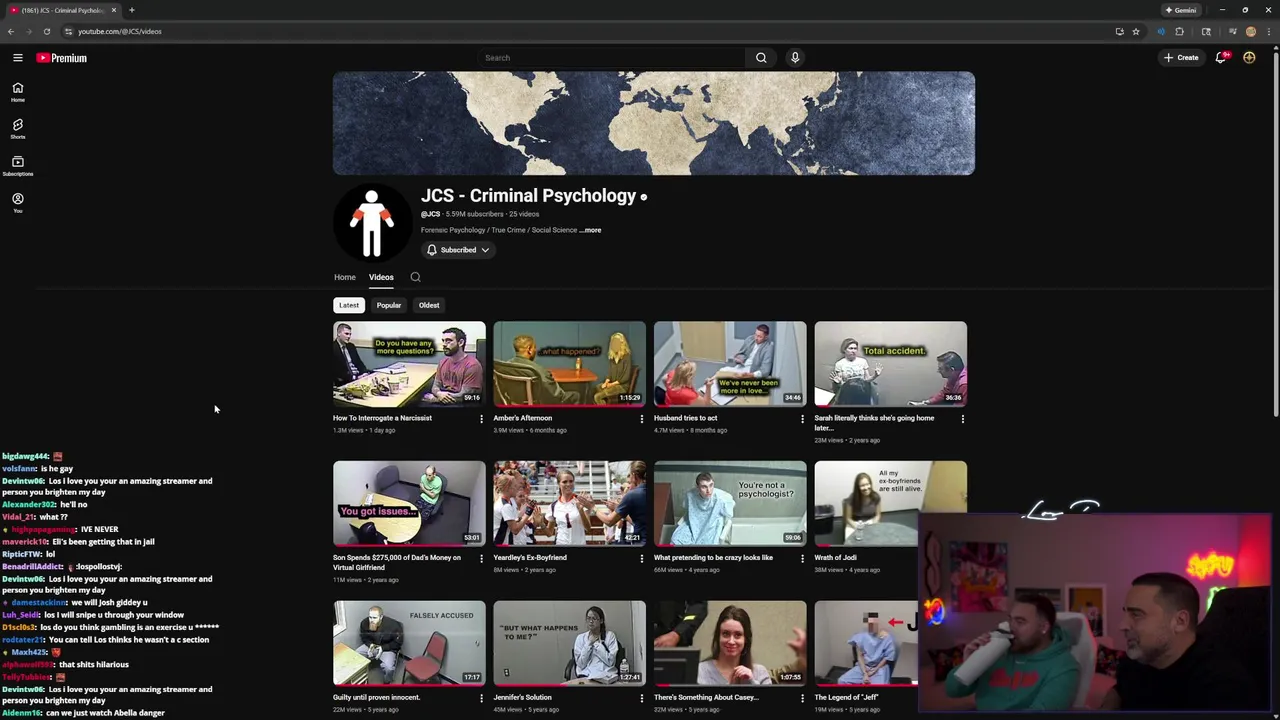Open options for 'How To Interrogate a Narcissist'
This screenshot has height=720, width=1280.
pyautogui.click(x=481, y=419)
